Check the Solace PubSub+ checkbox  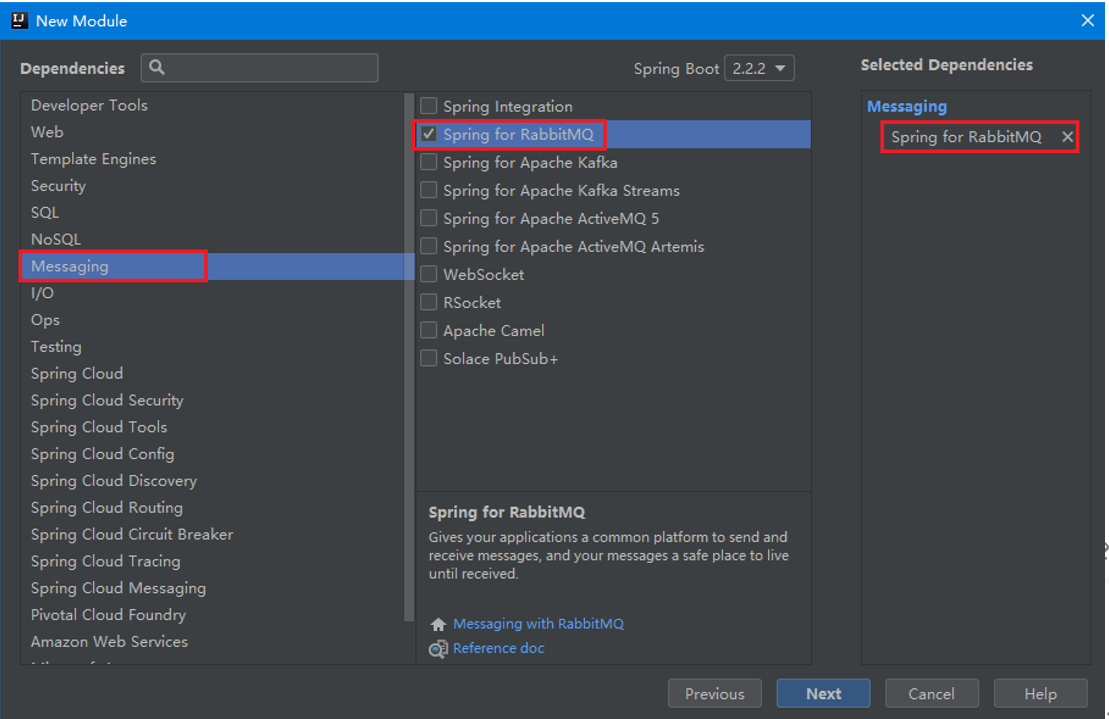coord(429,358)
